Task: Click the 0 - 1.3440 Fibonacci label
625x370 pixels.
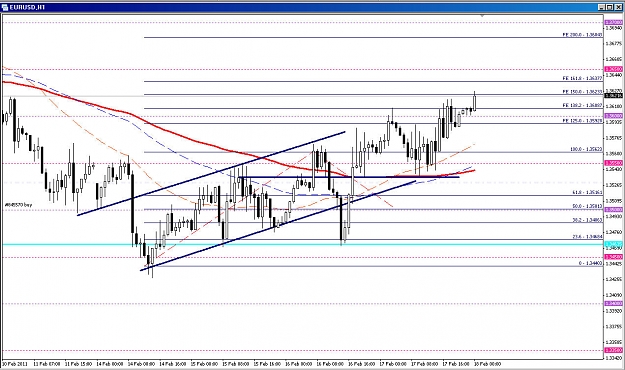Action: click(590, 264)
